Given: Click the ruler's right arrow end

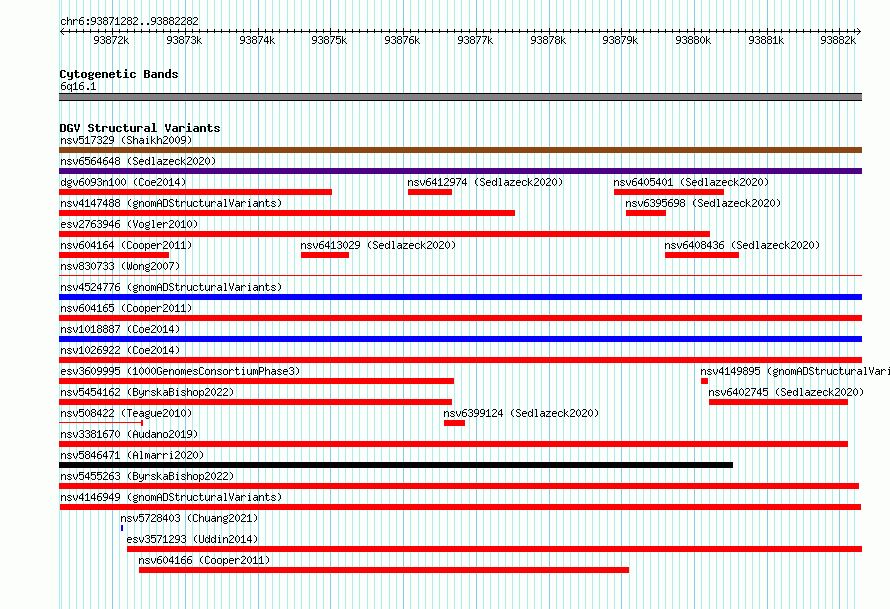Looking at the screenshot, I should point(859,31).
